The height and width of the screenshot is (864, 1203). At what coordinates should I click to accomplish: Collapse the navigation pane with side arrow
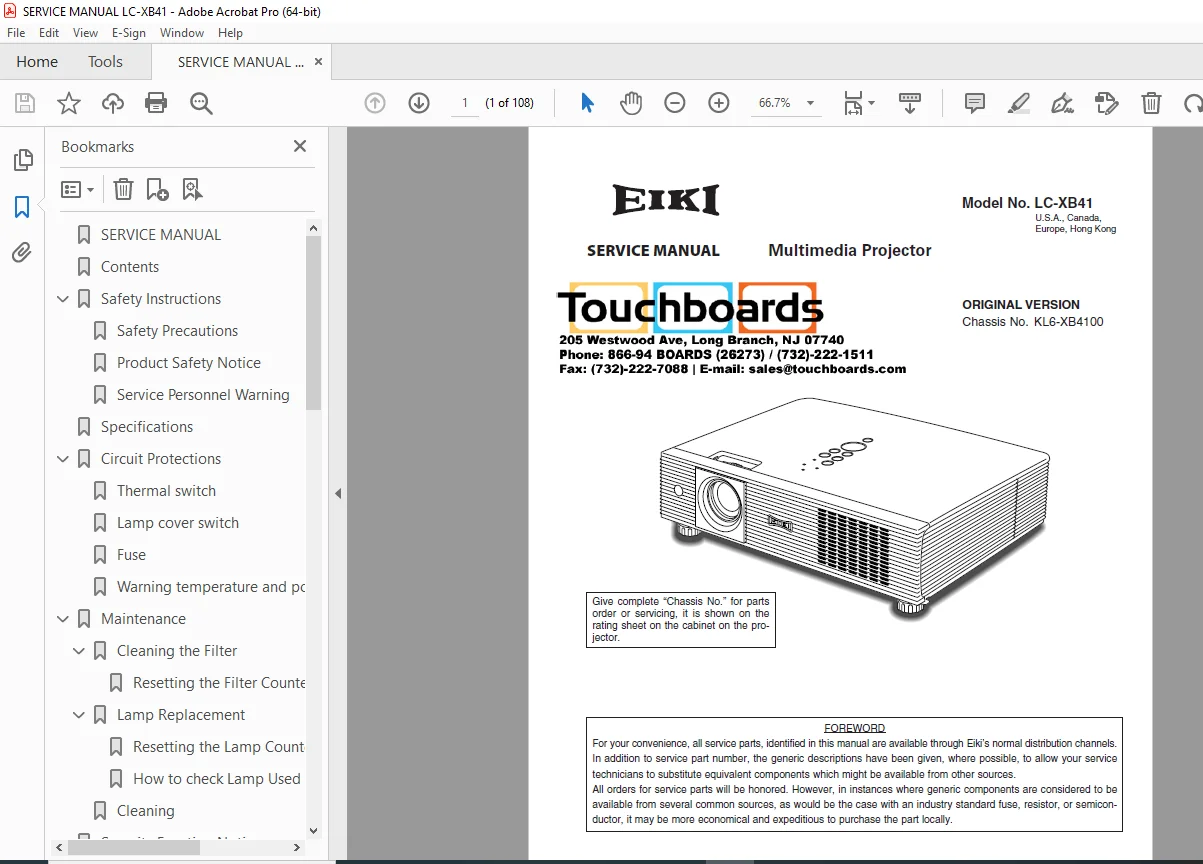coord(338,493)
